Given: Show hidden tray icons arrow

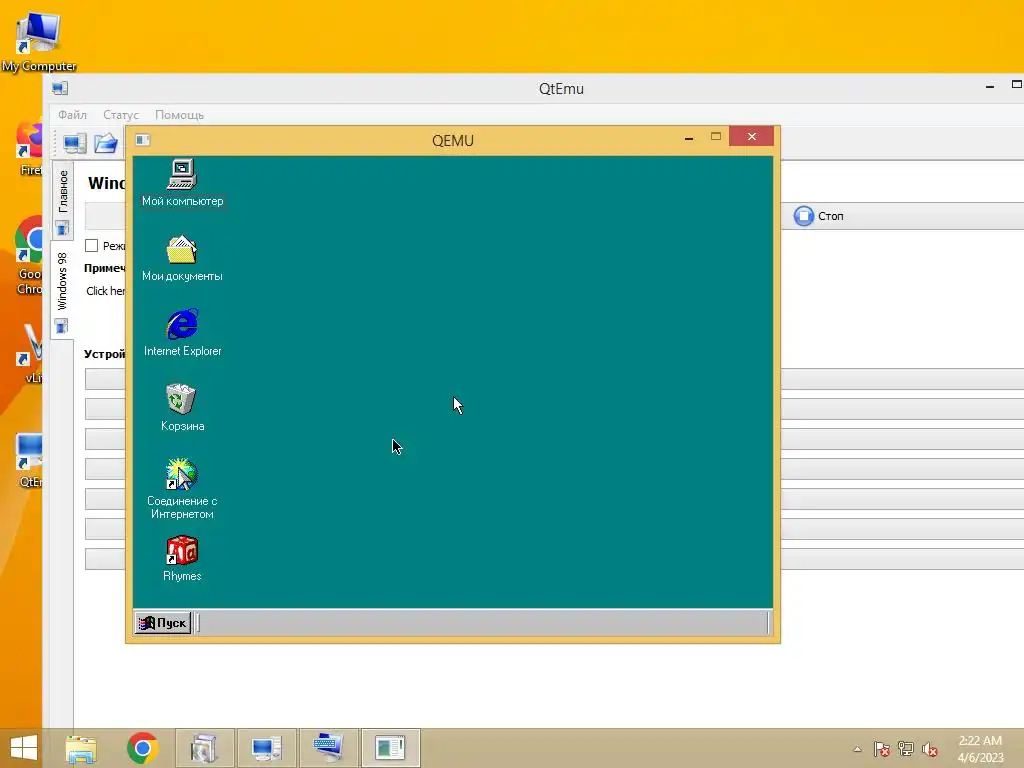Looking at the screenshot, I should pyautogui.click(x=857, y=749).
